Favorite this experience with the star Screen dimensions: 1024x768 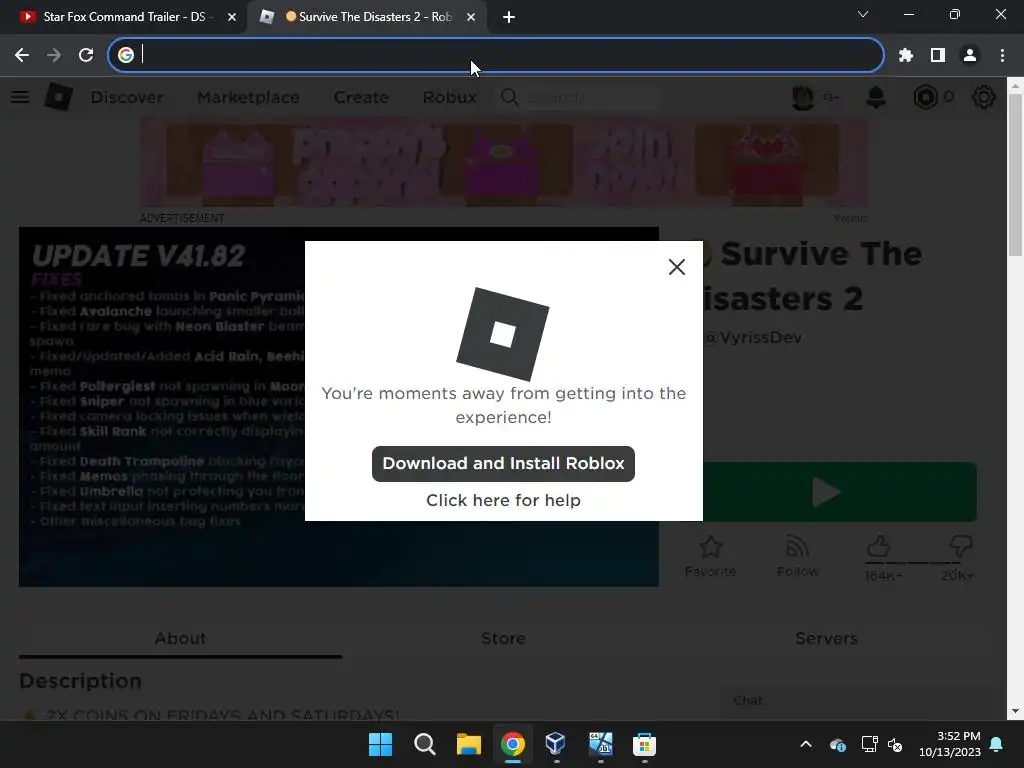(711, 556)
